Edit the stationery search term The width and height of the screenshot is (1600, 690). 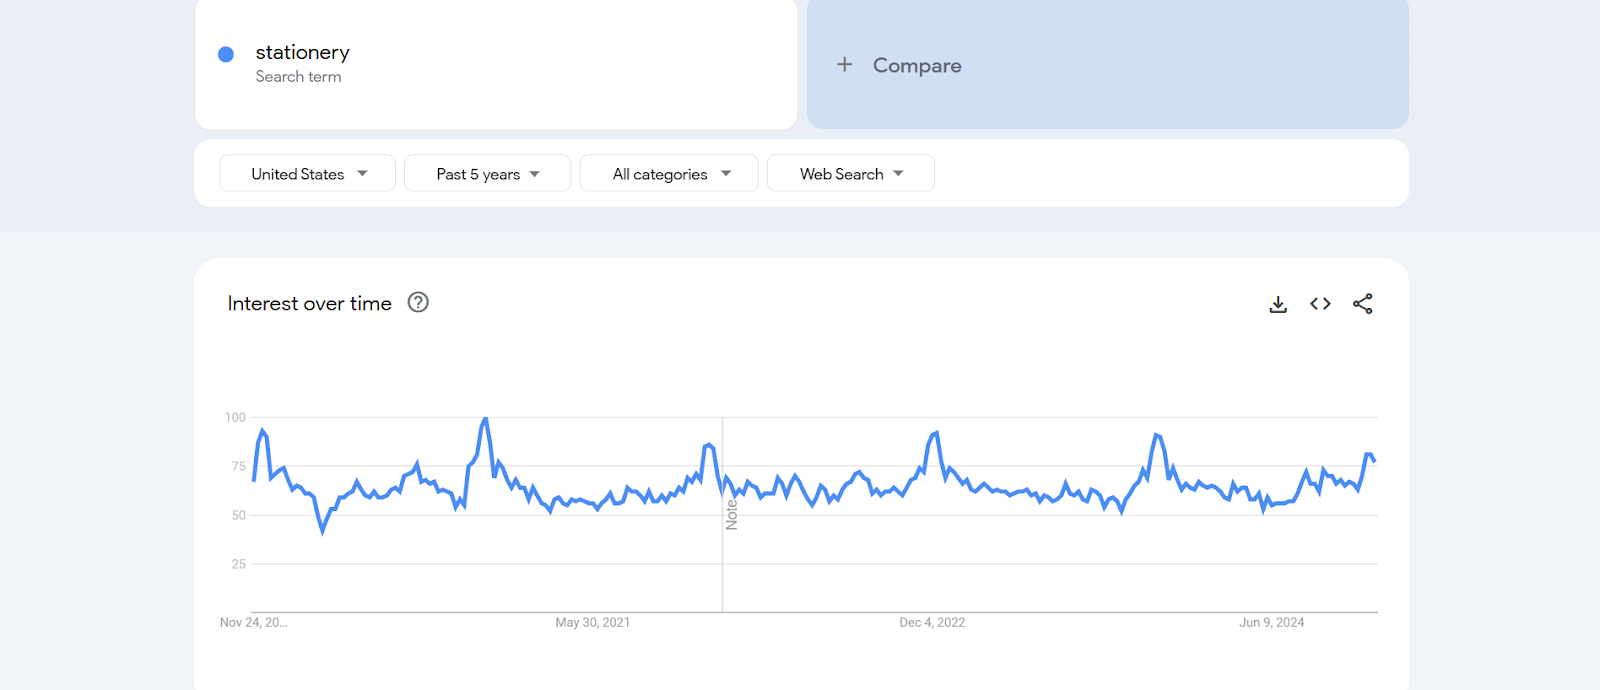point(302,52)
